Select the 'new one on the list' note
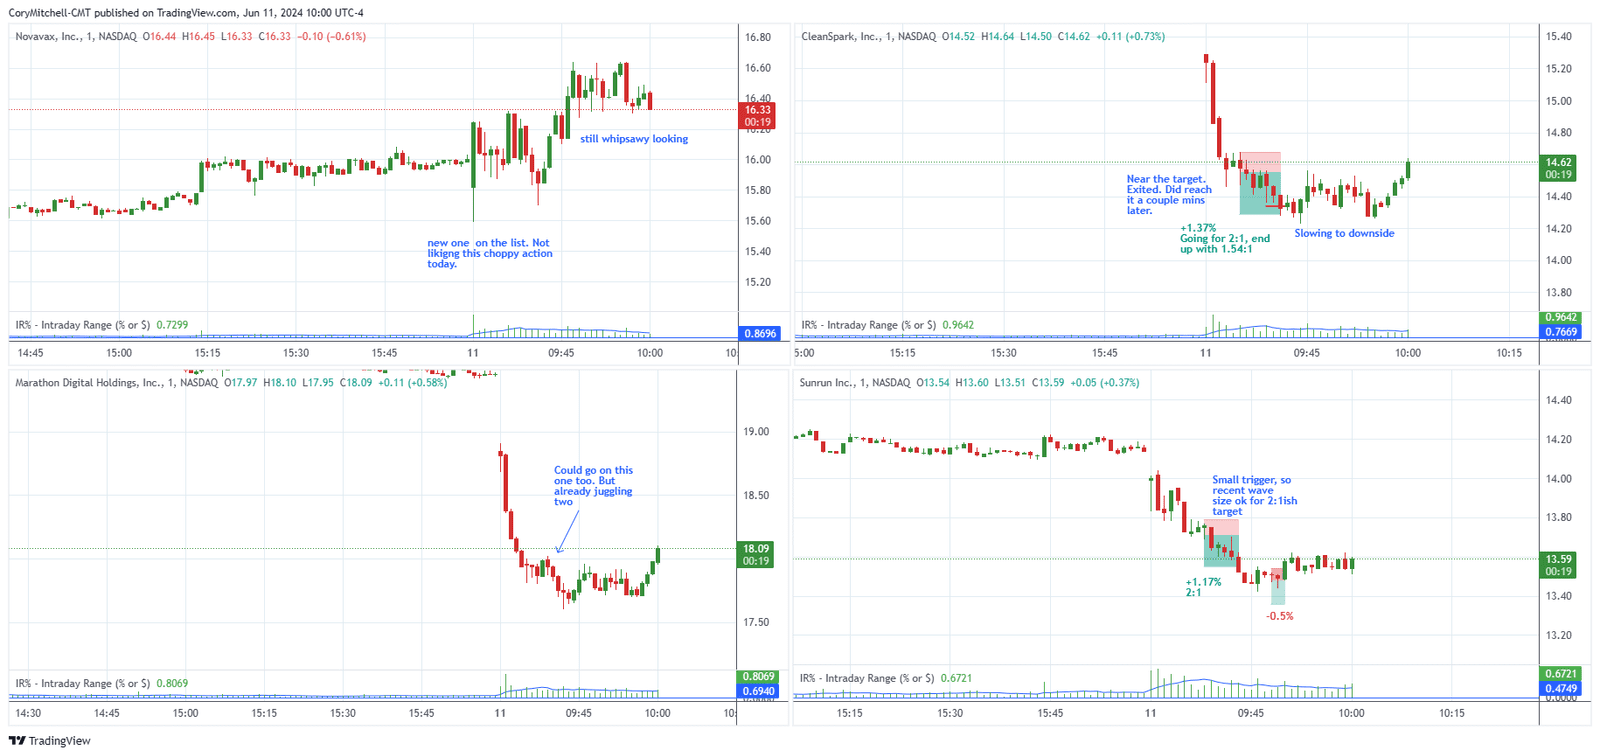 (489, 253)
